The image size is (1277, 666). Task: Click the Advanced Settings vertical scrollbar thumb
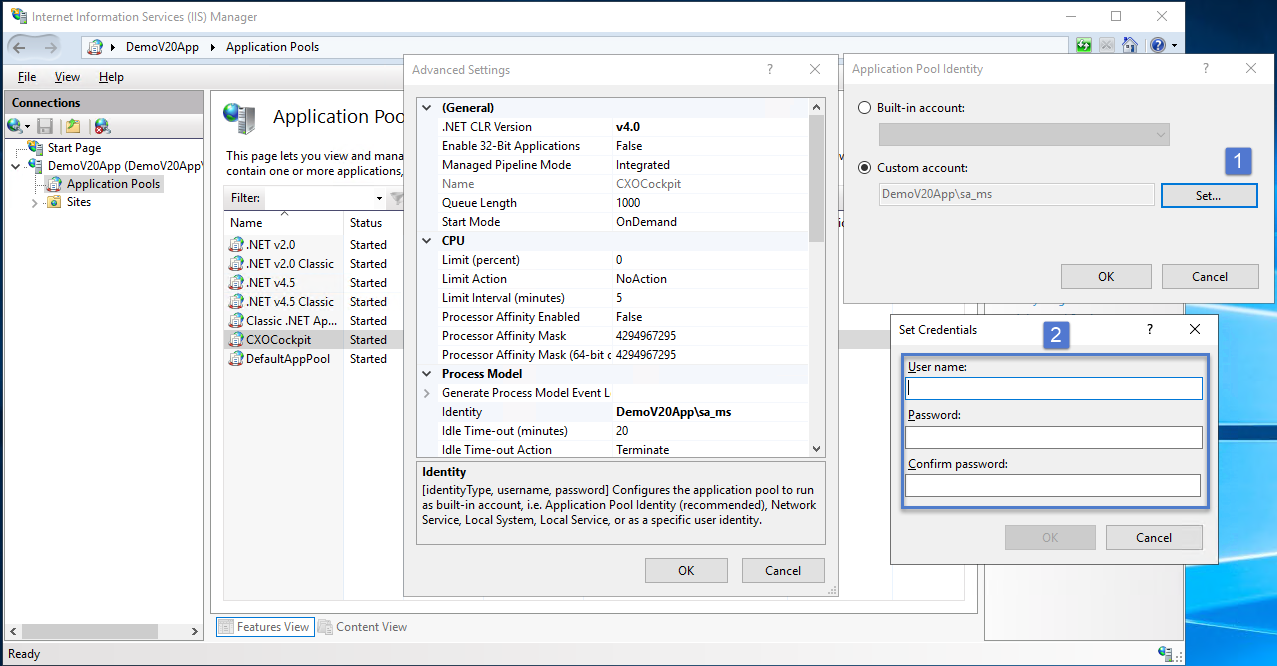click(x=816, y=180)
